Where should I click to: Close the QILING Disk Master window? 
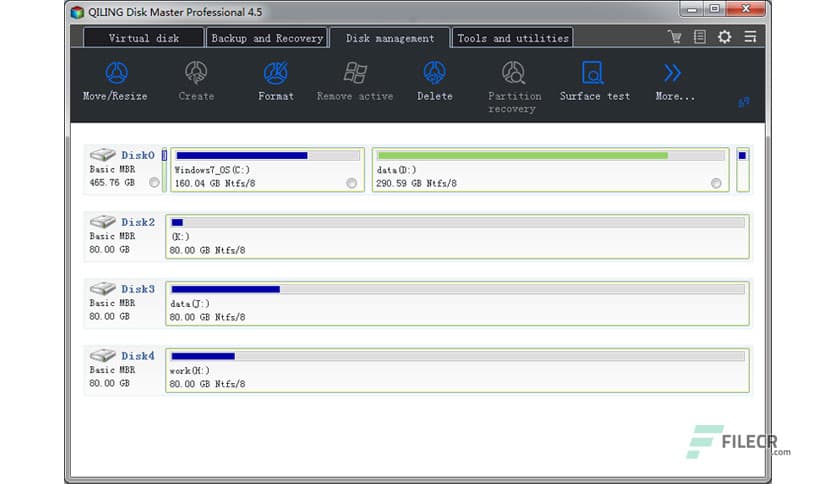click(x=746, y=9)
